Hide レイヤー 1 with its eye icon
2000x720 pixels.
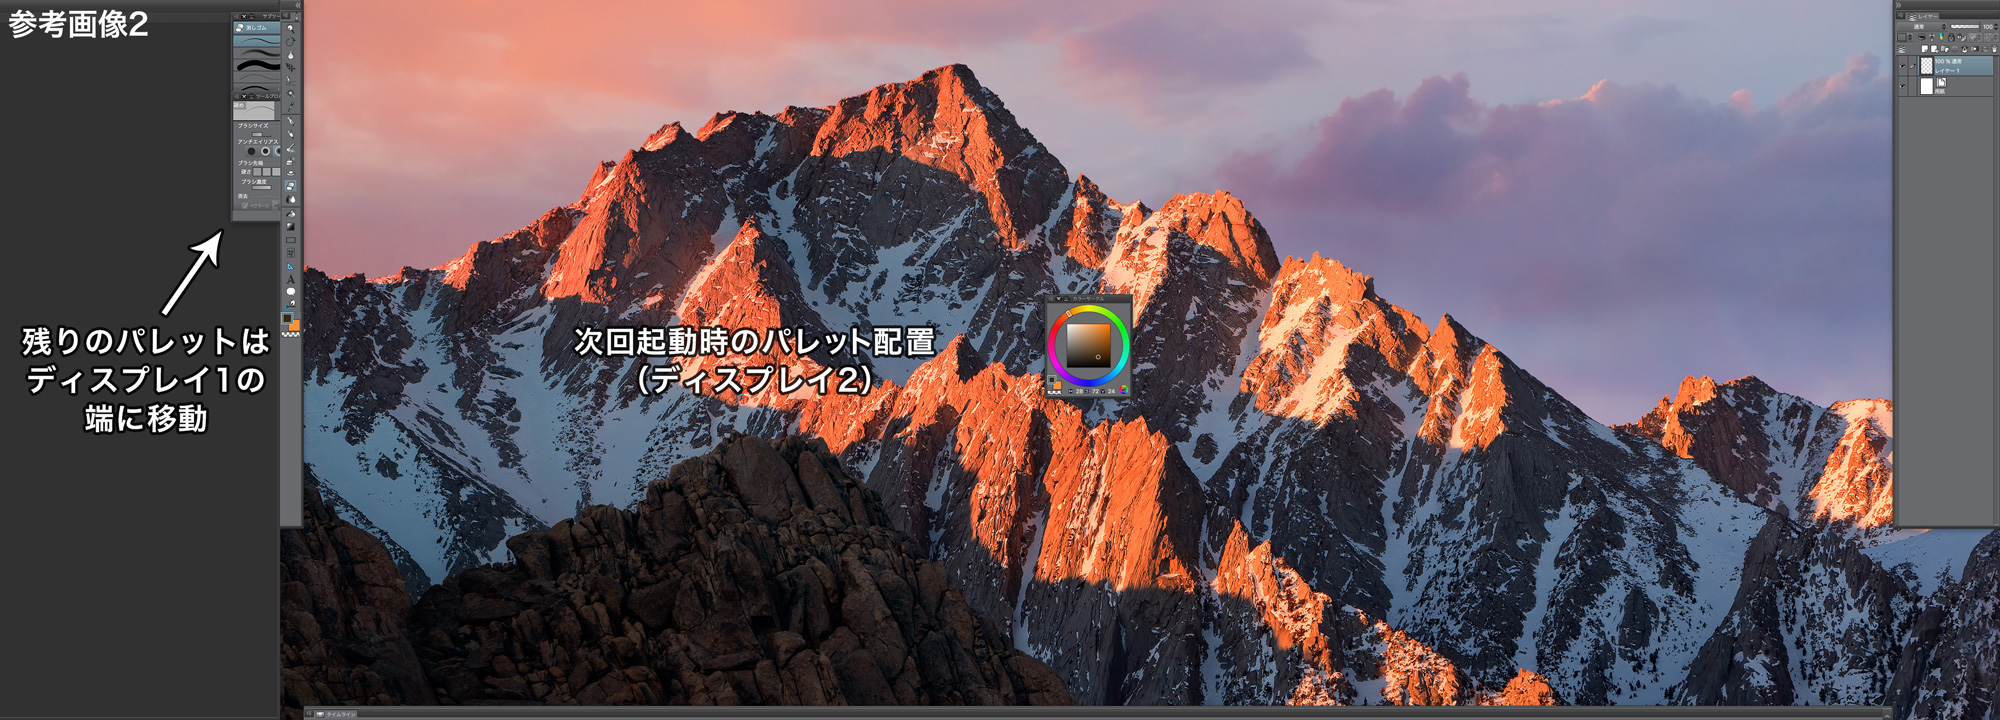pos(1903,66)
